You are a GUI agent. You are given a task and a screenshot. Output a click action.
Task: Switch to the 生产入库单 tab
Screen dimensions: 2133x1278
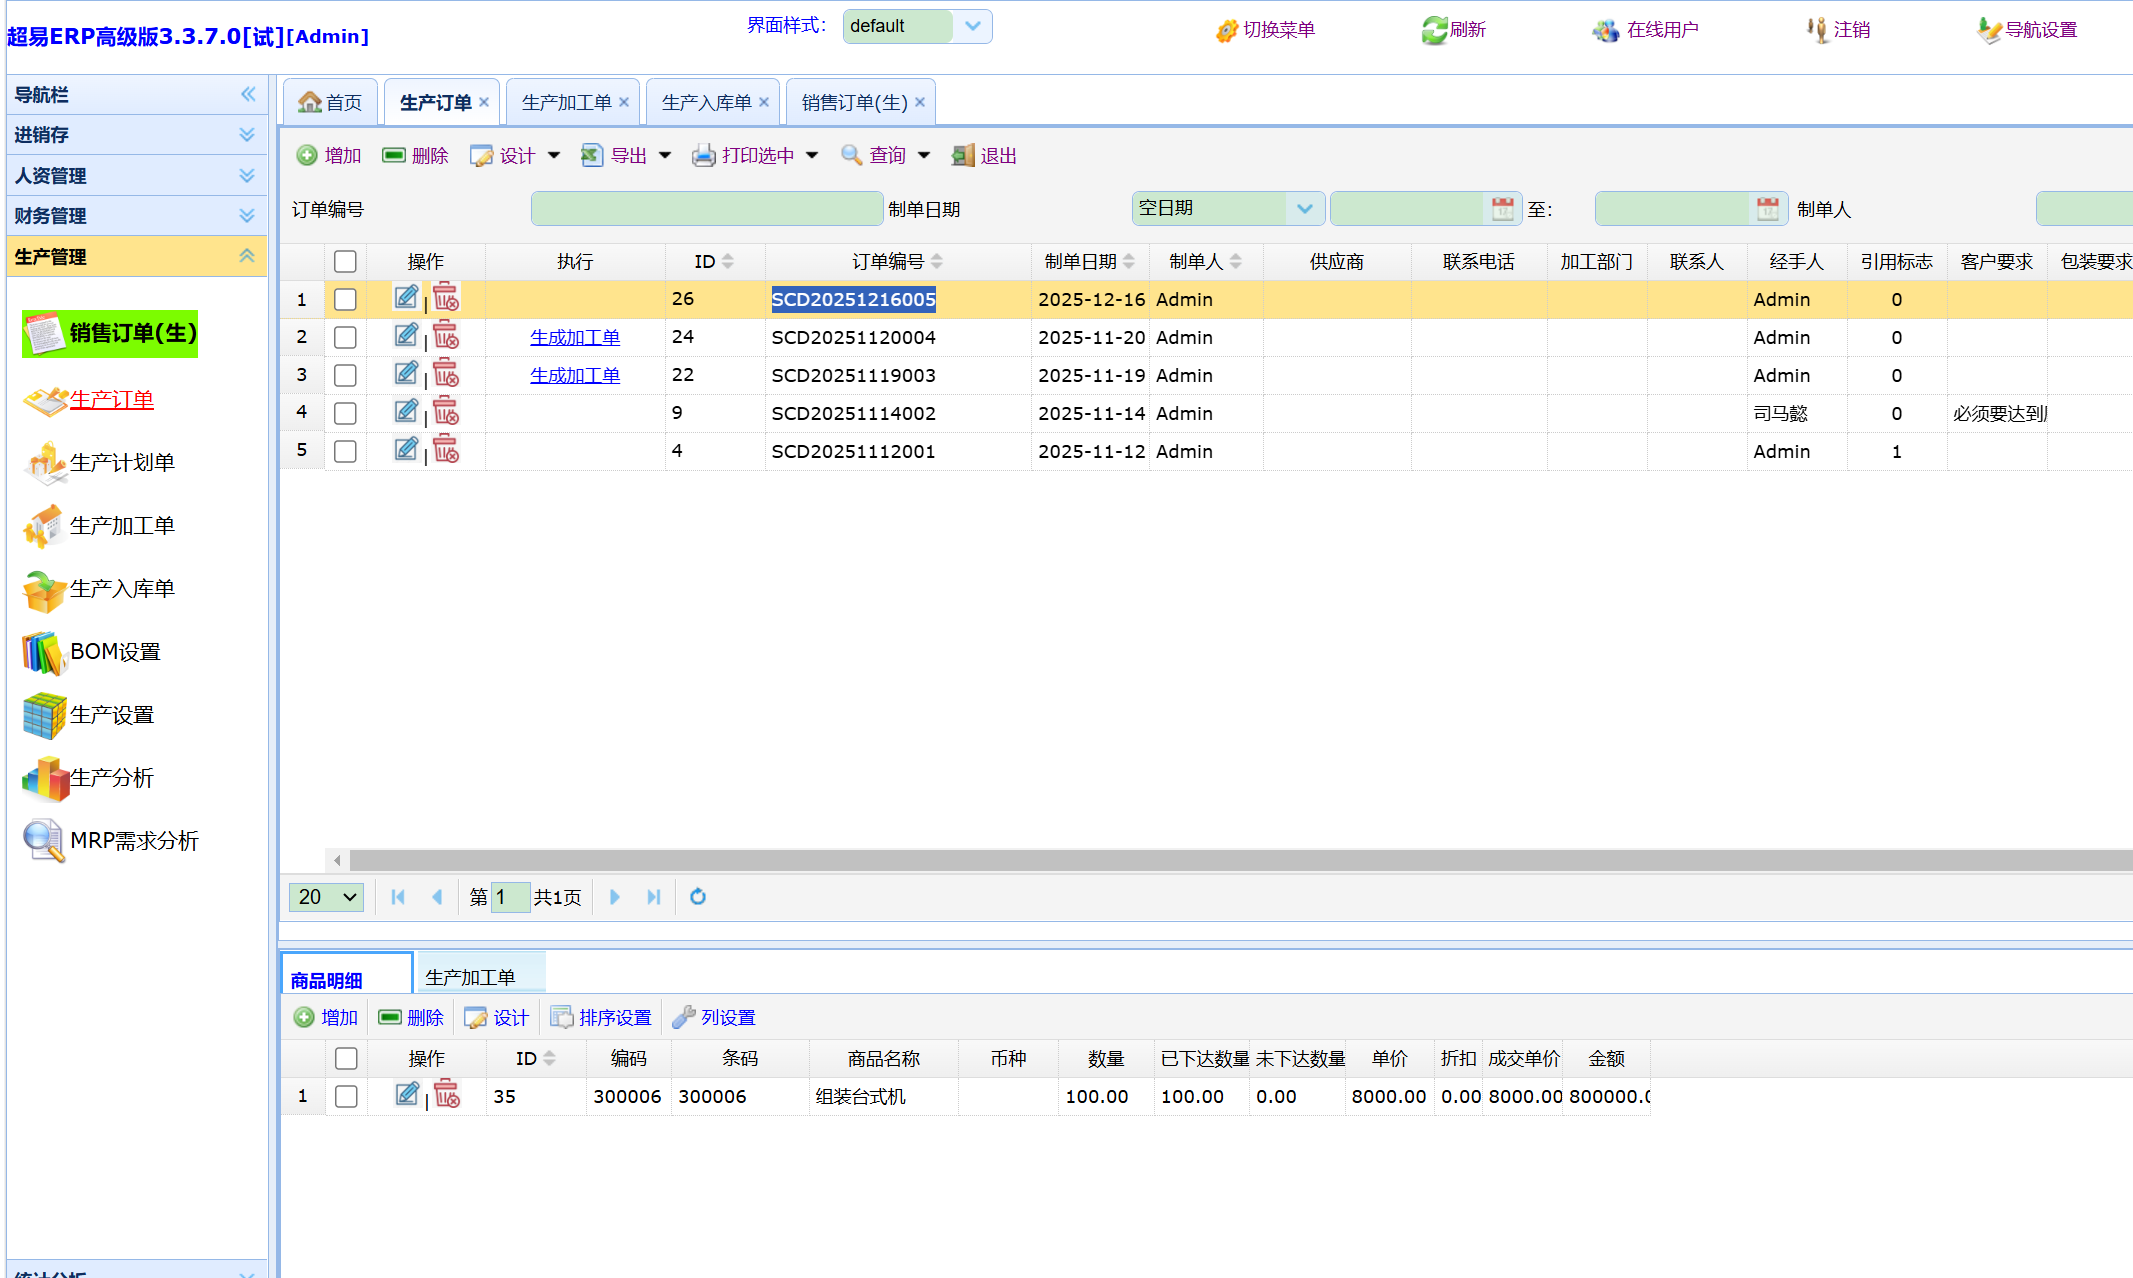(x=706, y=102)
